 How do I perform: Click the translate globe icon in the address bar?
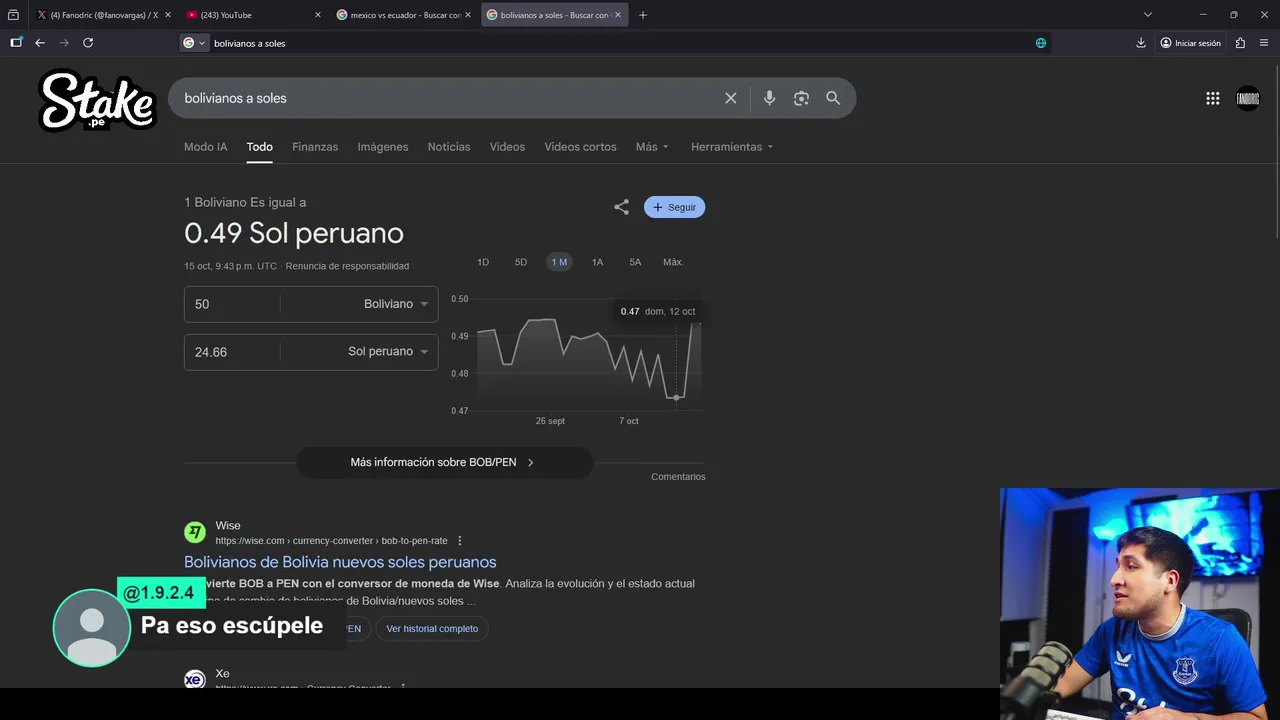point(1041,43)
